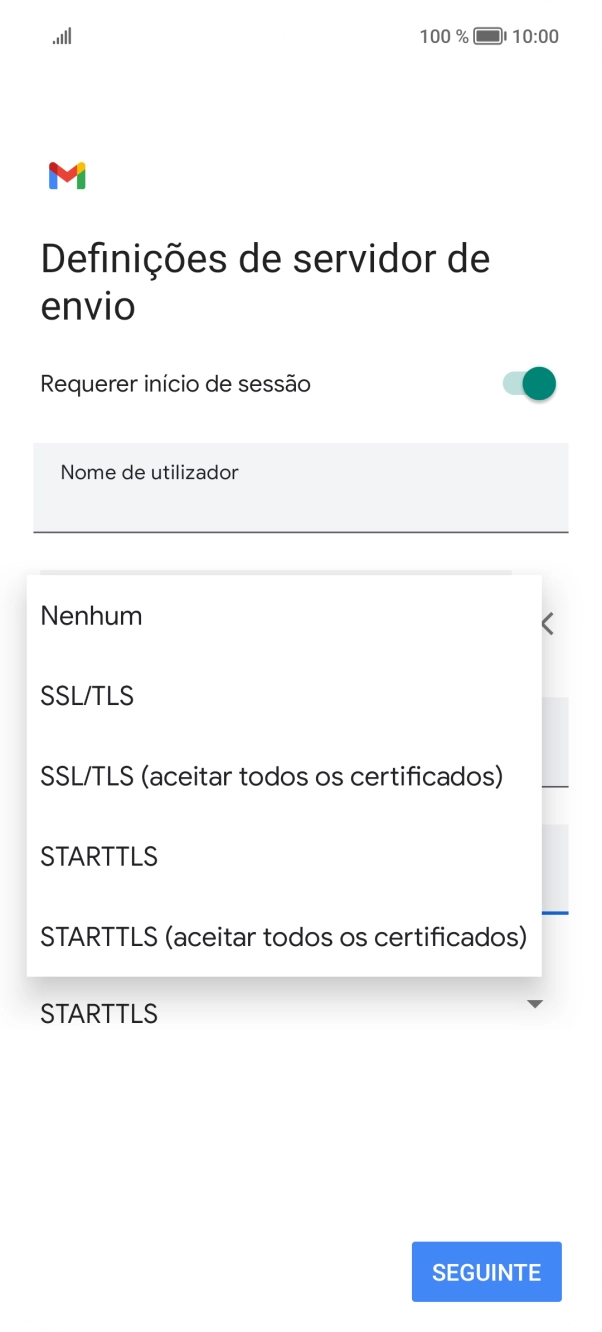Screen dimensions: 602x1332
Task: Pick STARTTLS aceitar todos os certificados
Action: tap(283, 937)
